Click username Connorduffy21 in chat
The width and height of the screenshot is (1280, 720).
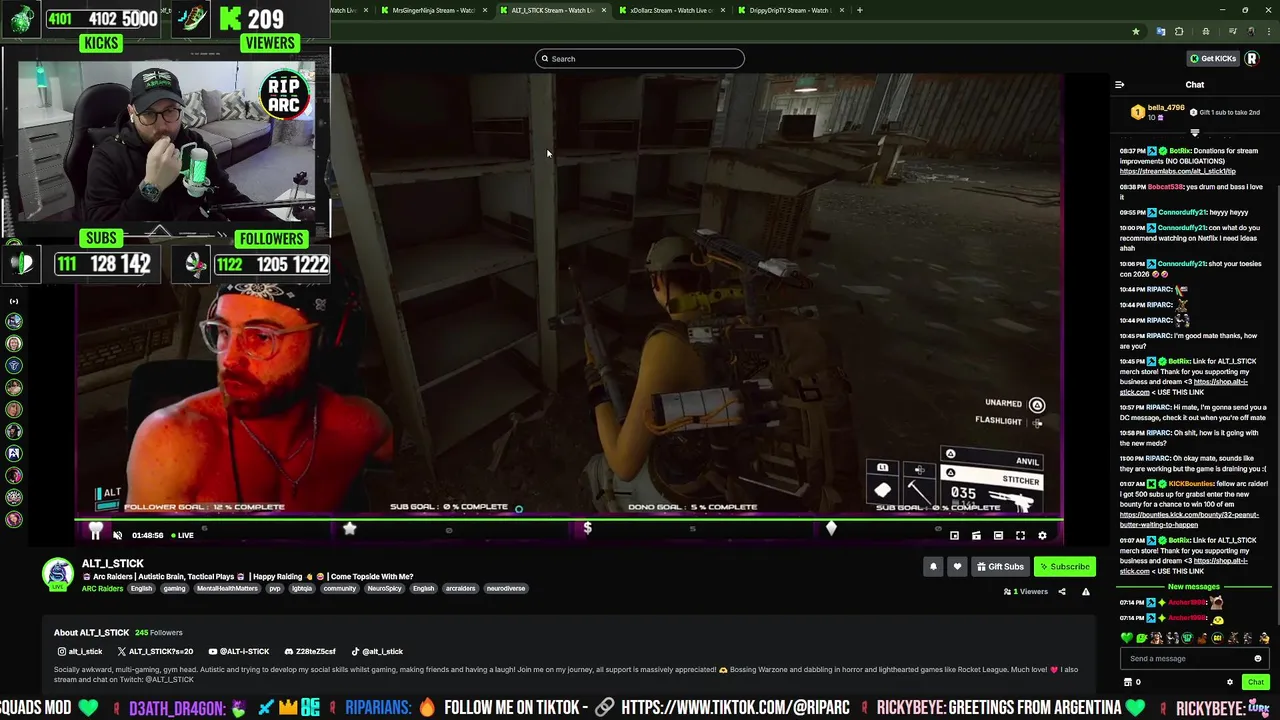tap(1180, 212)
